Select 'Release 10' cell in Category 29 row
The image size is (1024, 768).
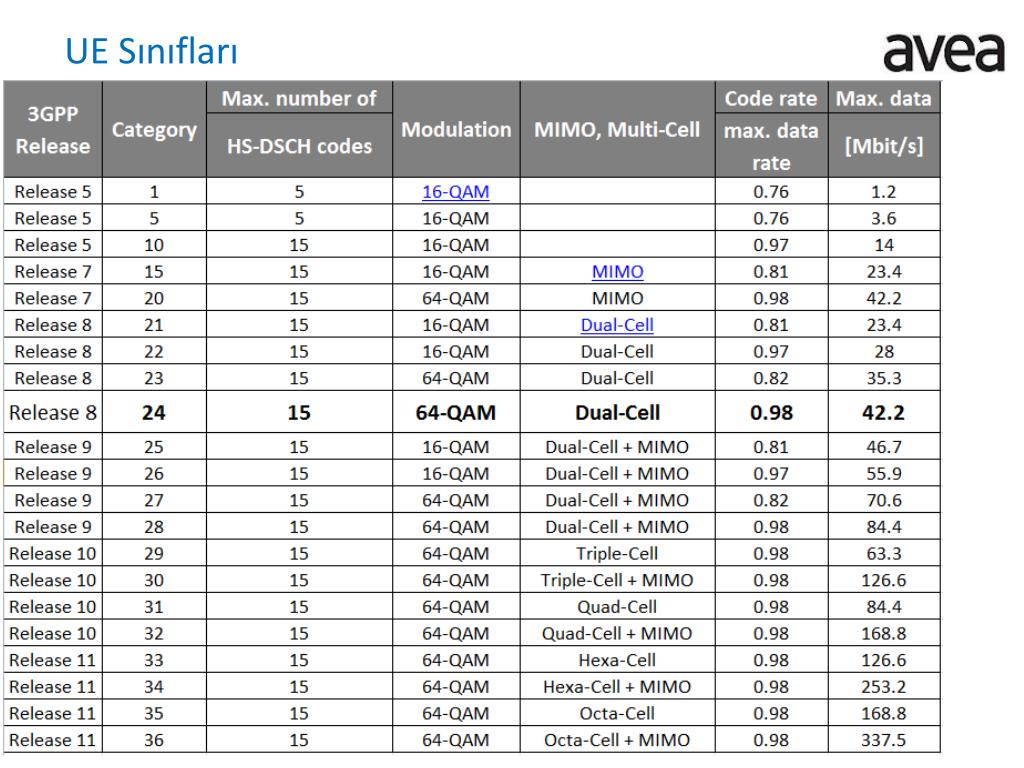53,554
